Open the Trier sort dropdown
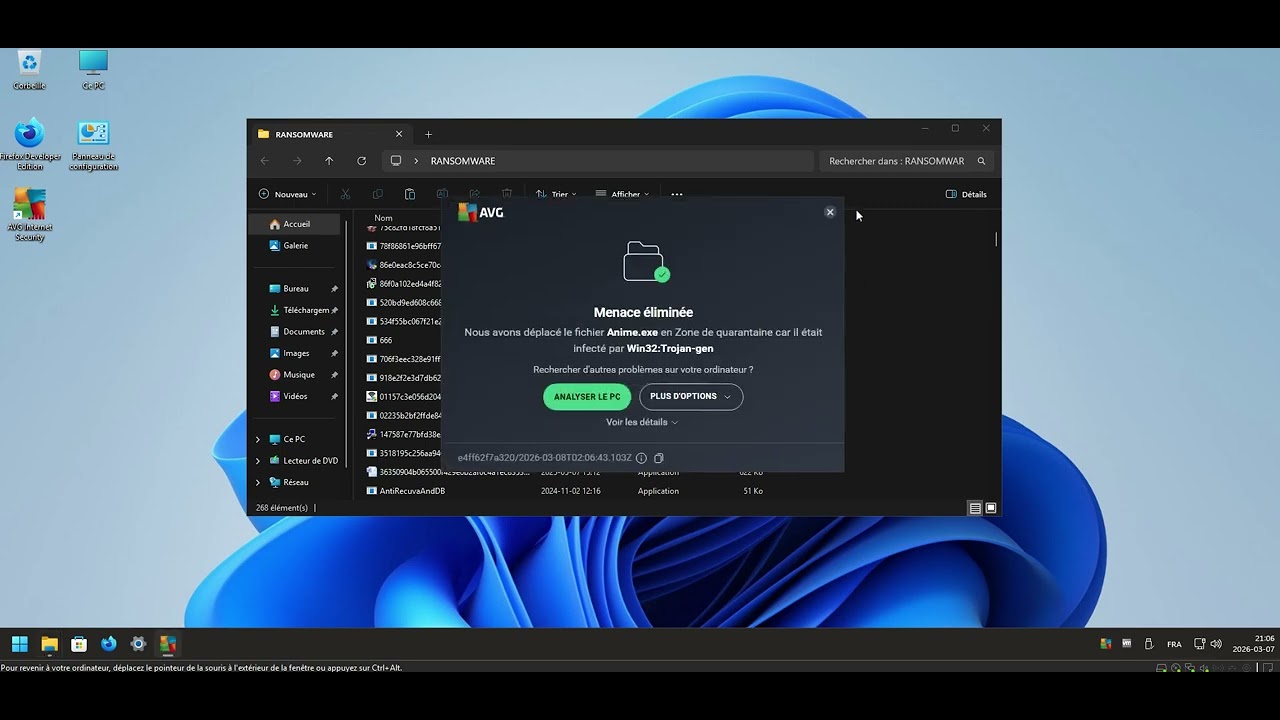1280x720 pixels. coord(557,194)
